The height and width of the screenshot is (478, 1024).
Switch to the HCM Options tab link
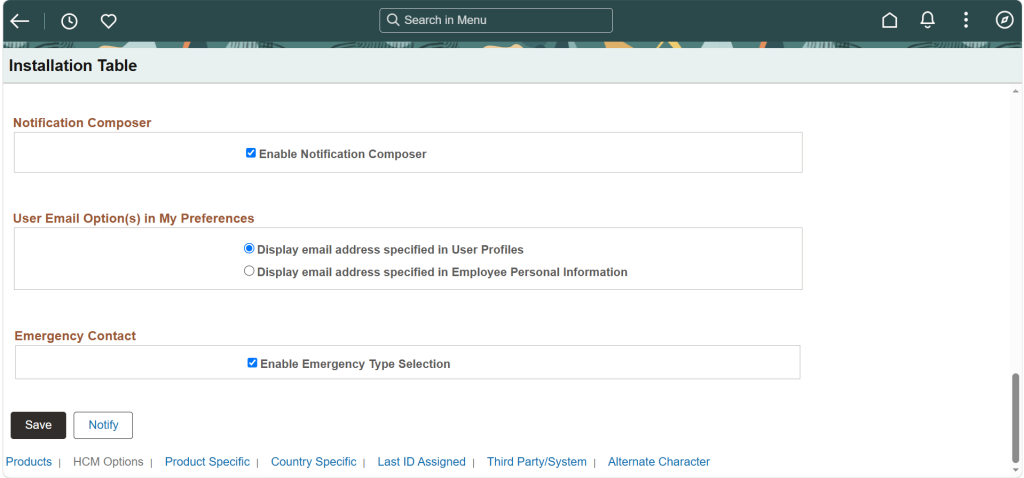(108, 462)
